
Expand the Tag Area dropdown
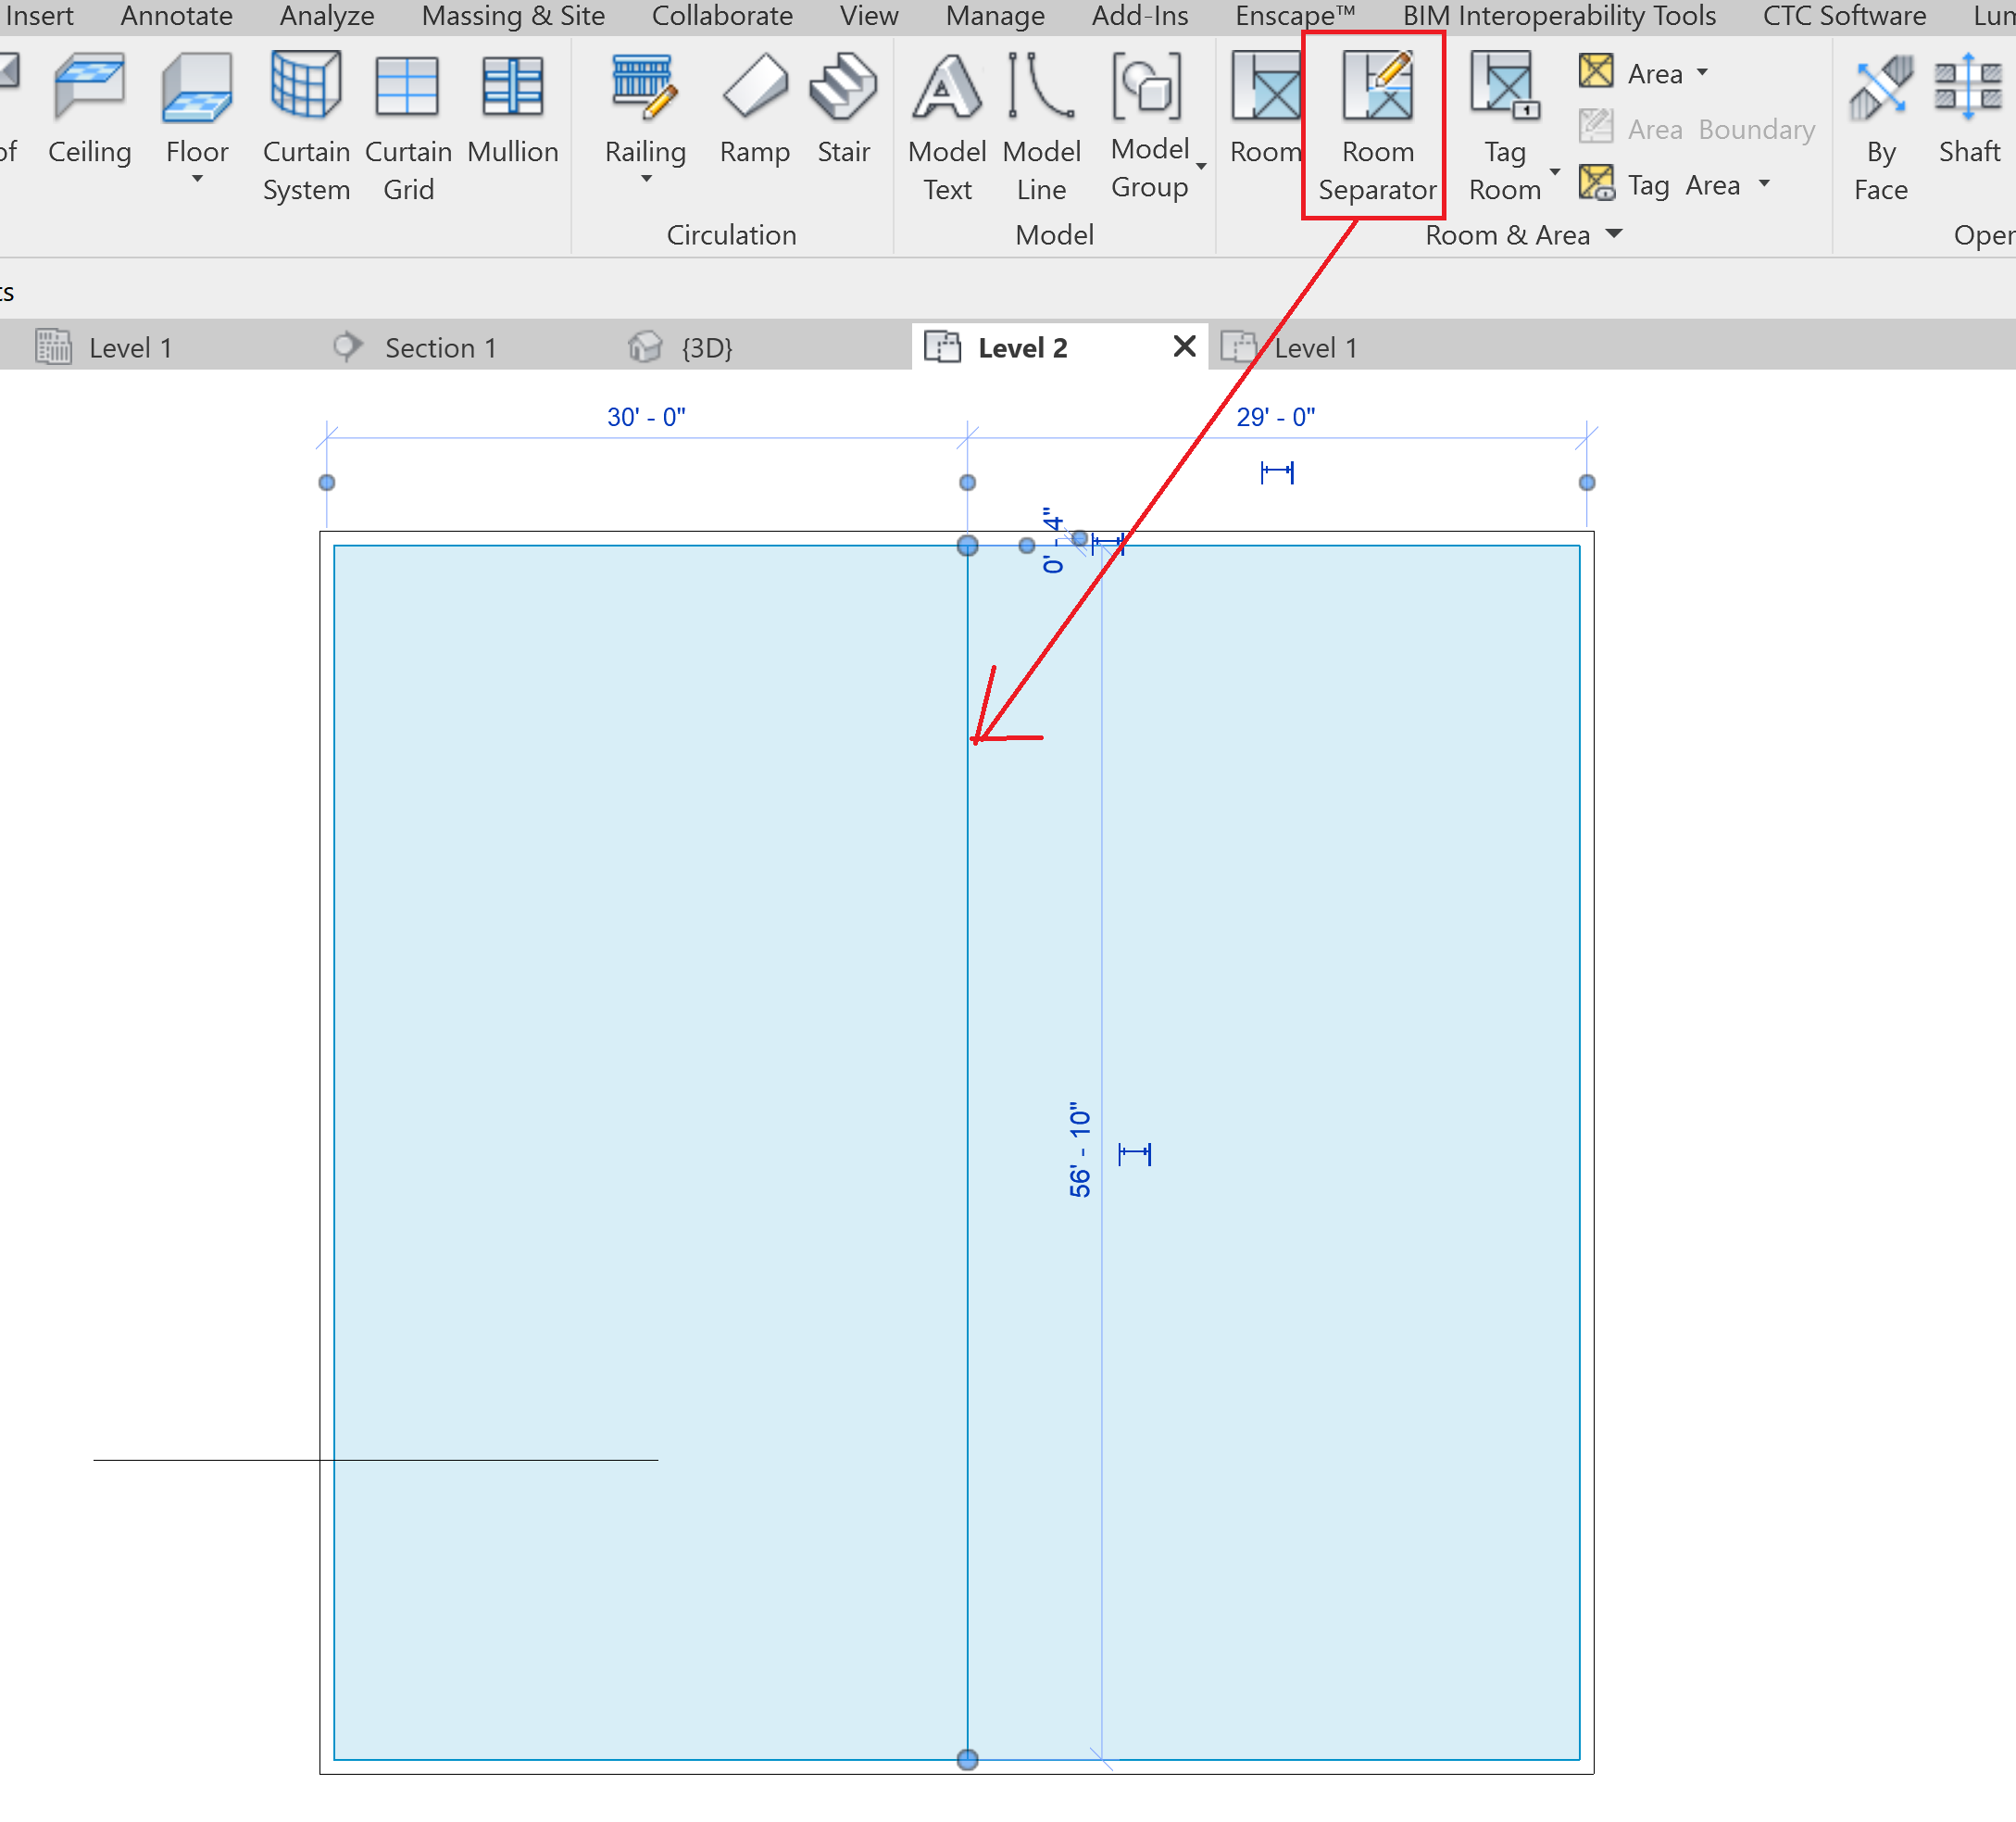[x=1764, y=184]
